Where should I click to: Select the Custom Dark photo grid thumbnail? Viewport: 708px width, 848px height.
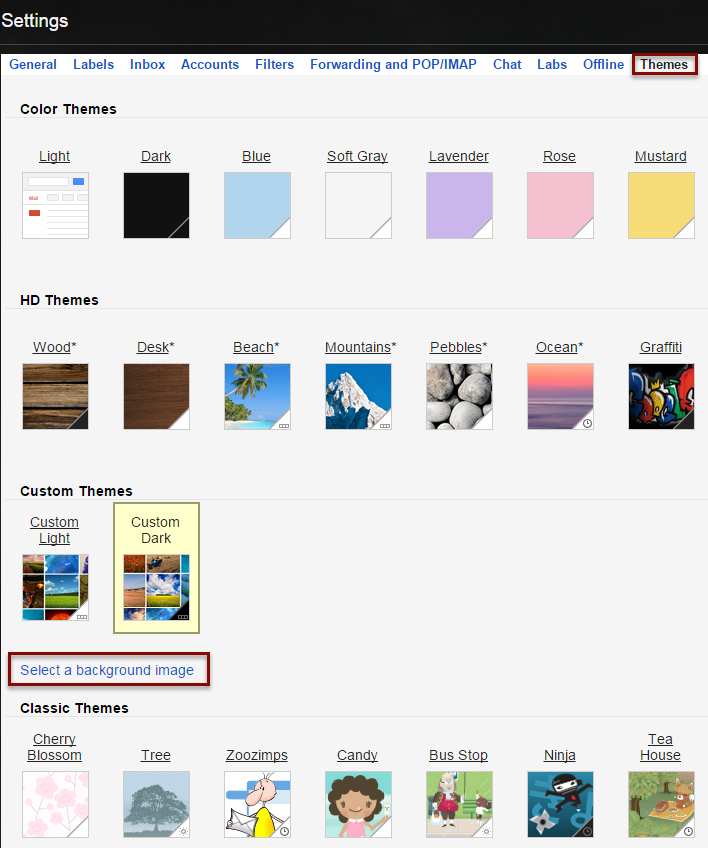(x=156, y=587)
